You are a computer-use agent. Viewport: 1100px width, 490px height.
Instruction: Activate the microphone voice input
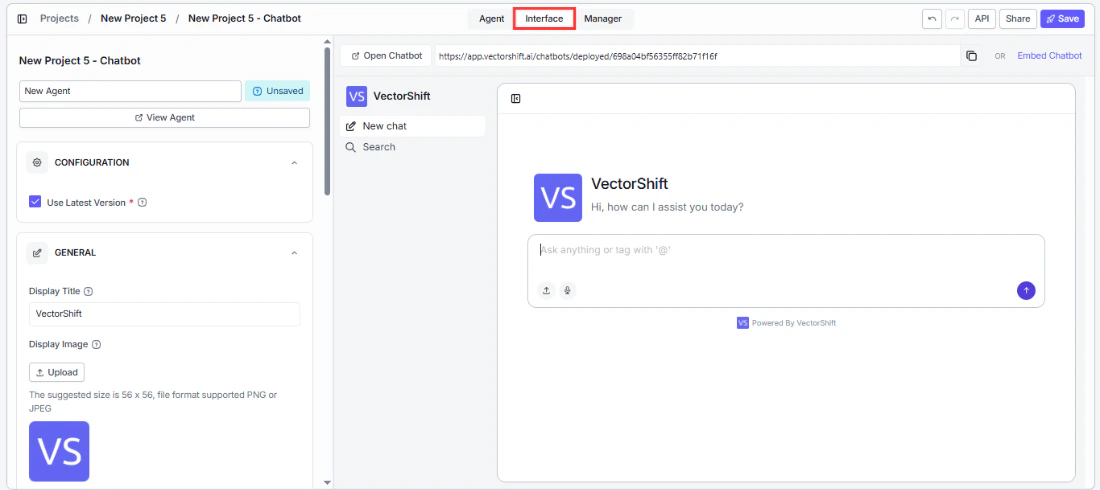click(568, 290)
